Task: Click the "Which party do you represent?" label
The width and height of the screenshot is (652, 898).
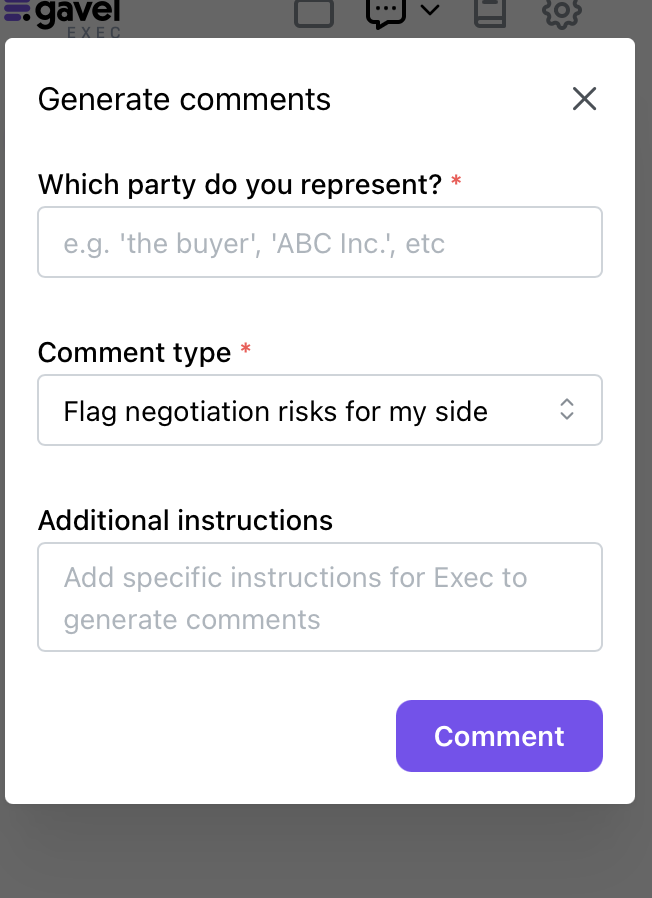Action: click(239, 185)
